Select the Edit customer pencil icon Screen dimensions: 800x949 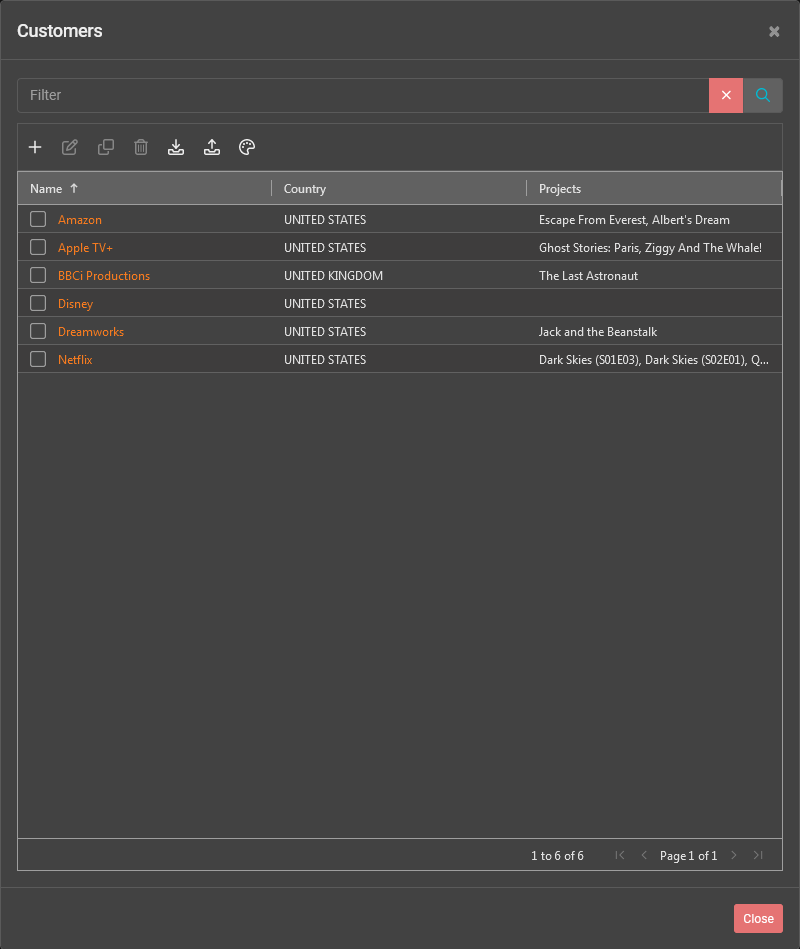[70, 147]
